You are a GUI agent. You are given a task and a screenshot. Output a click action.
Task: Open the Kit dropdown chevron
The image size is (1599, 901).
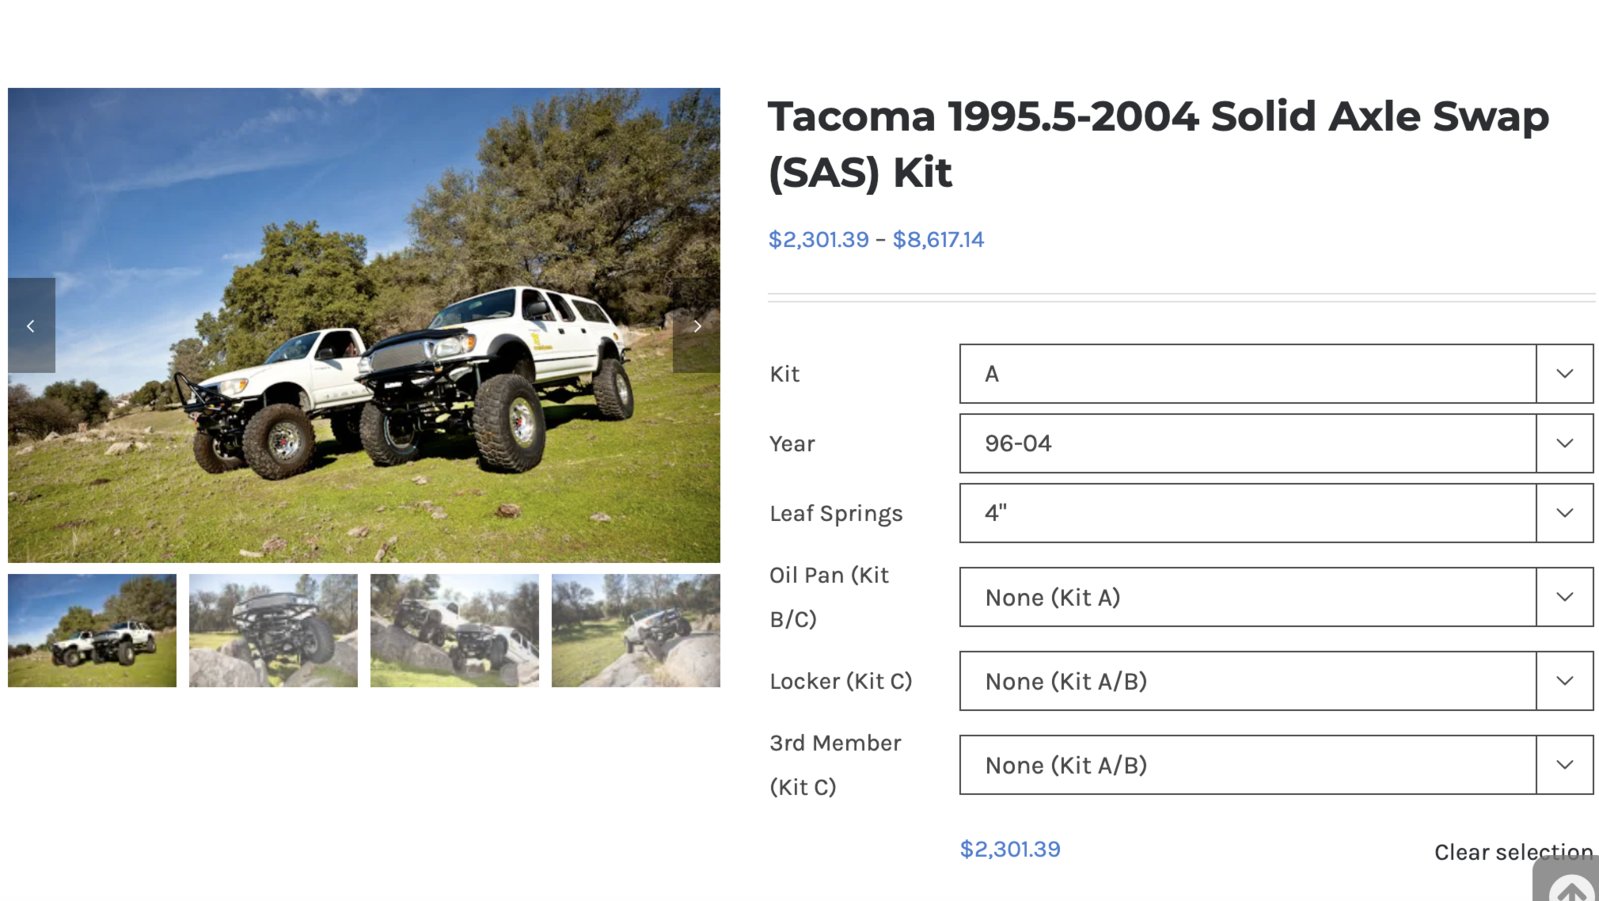(1565, 374)
